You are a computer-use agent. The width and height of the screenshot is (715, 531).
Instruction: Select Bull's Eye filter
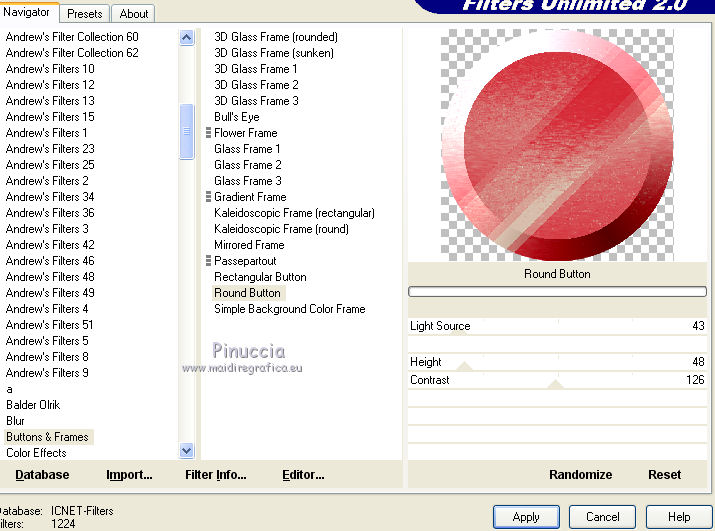(237, 117)
